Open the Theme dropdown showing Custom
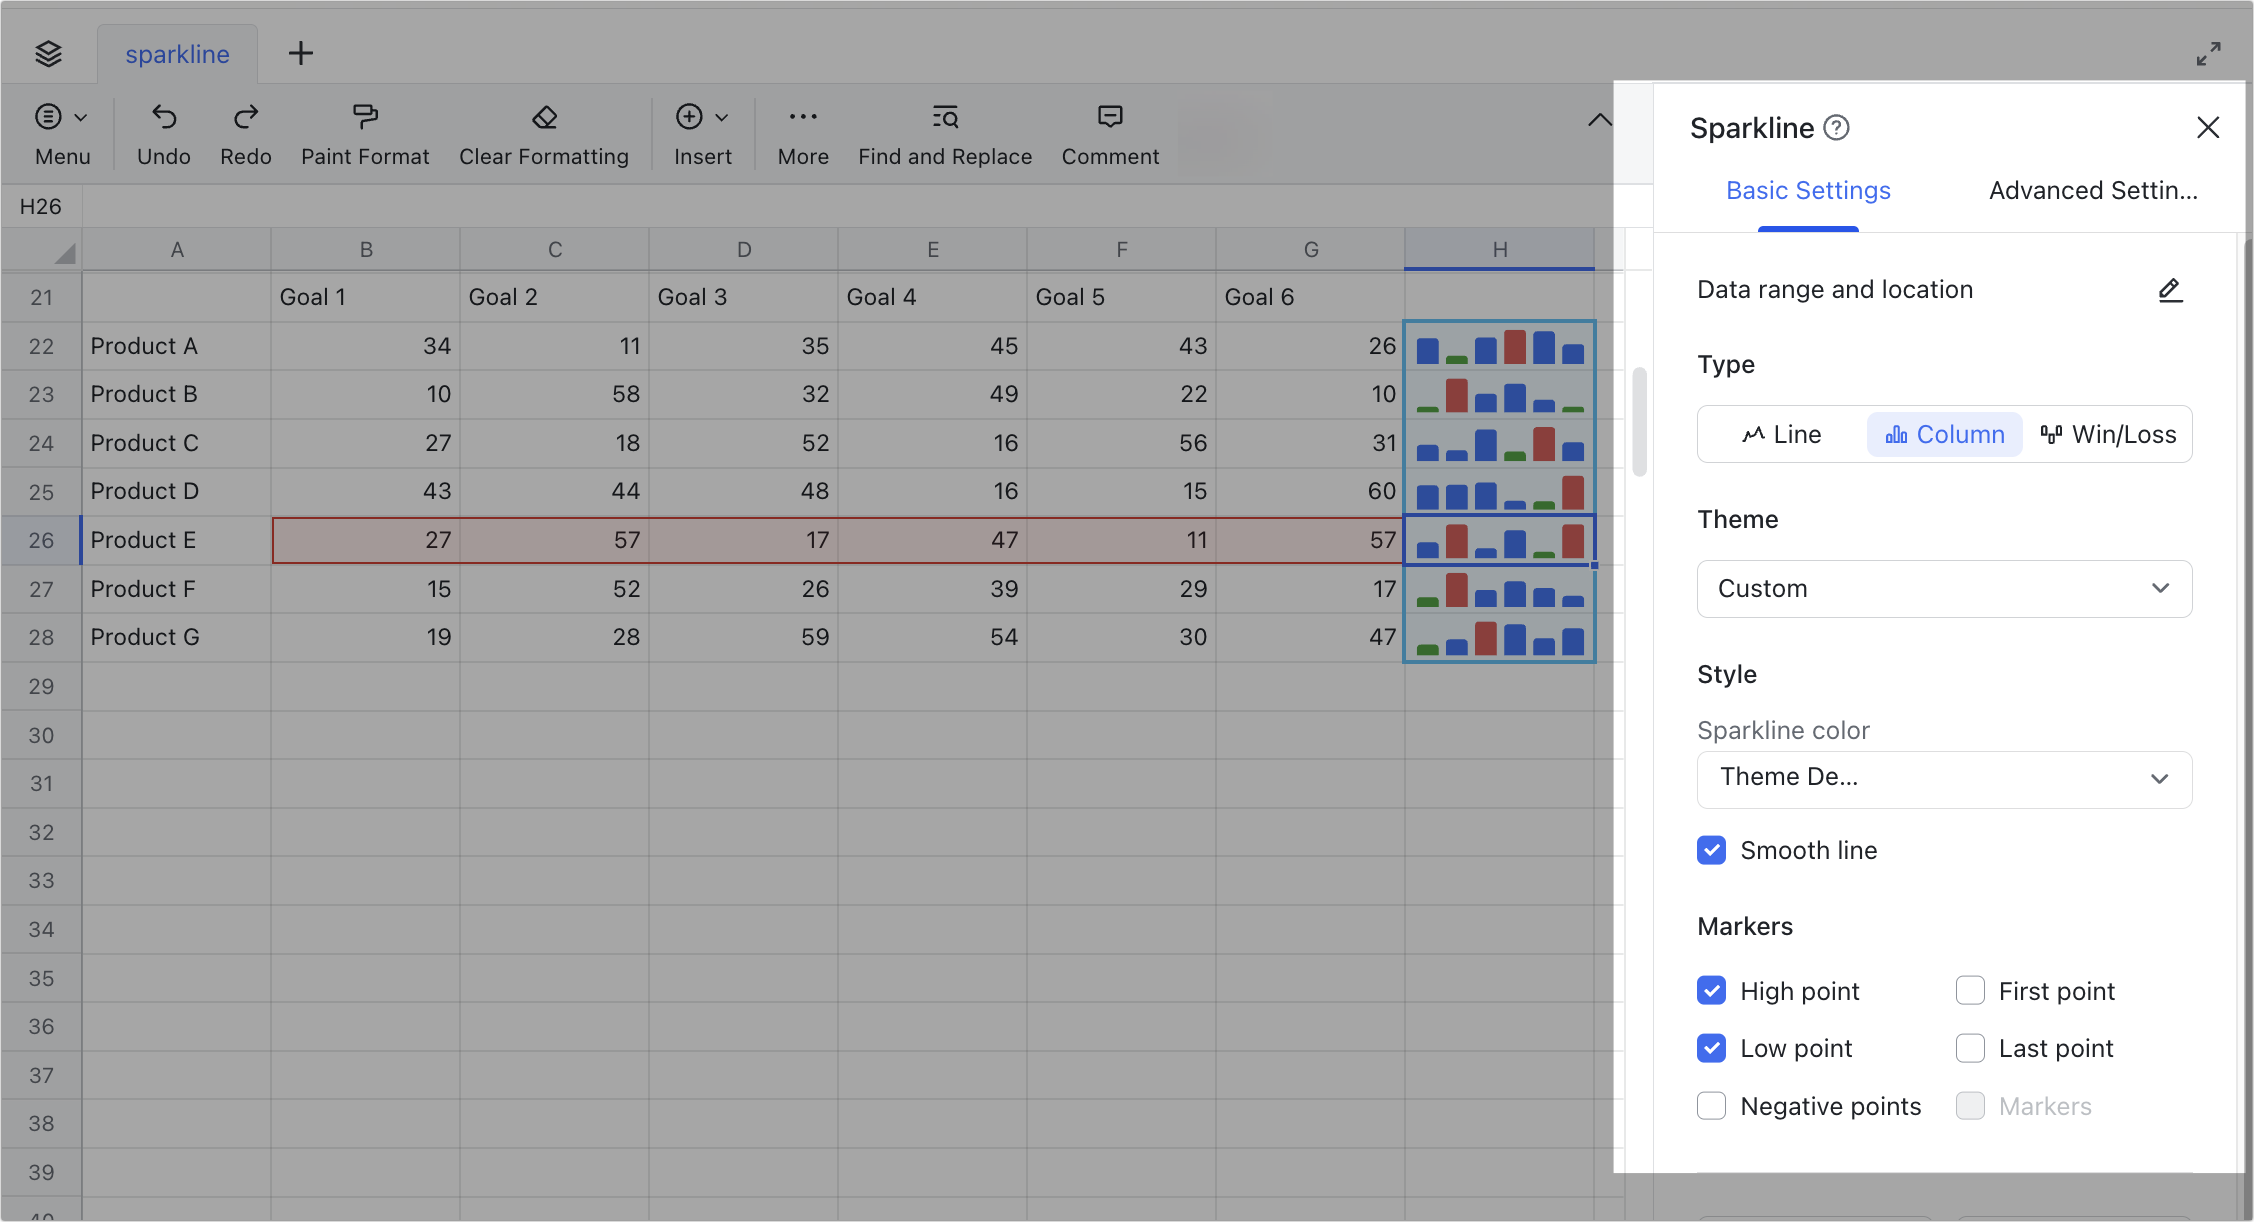The width and height of the screenshot is (2254, 1222). pyautogui.click(x=1942, y=589)
